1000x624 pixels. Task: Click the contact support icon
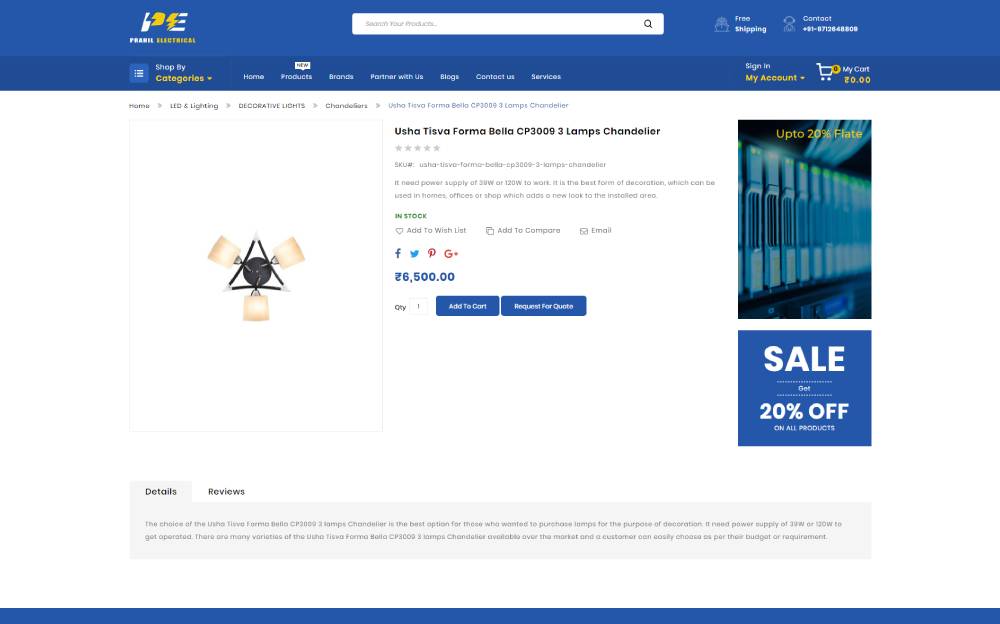click(790, 24)
